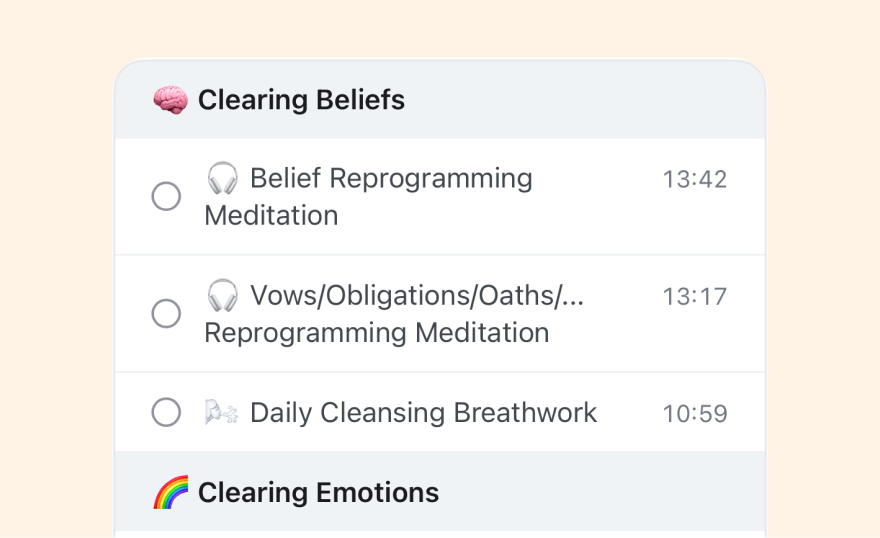This screenshot has width=880, height=538.
Task: Expand the truncated ellipsis in the Vows/Obligations/Oaths title
Action: coord(570,297)
